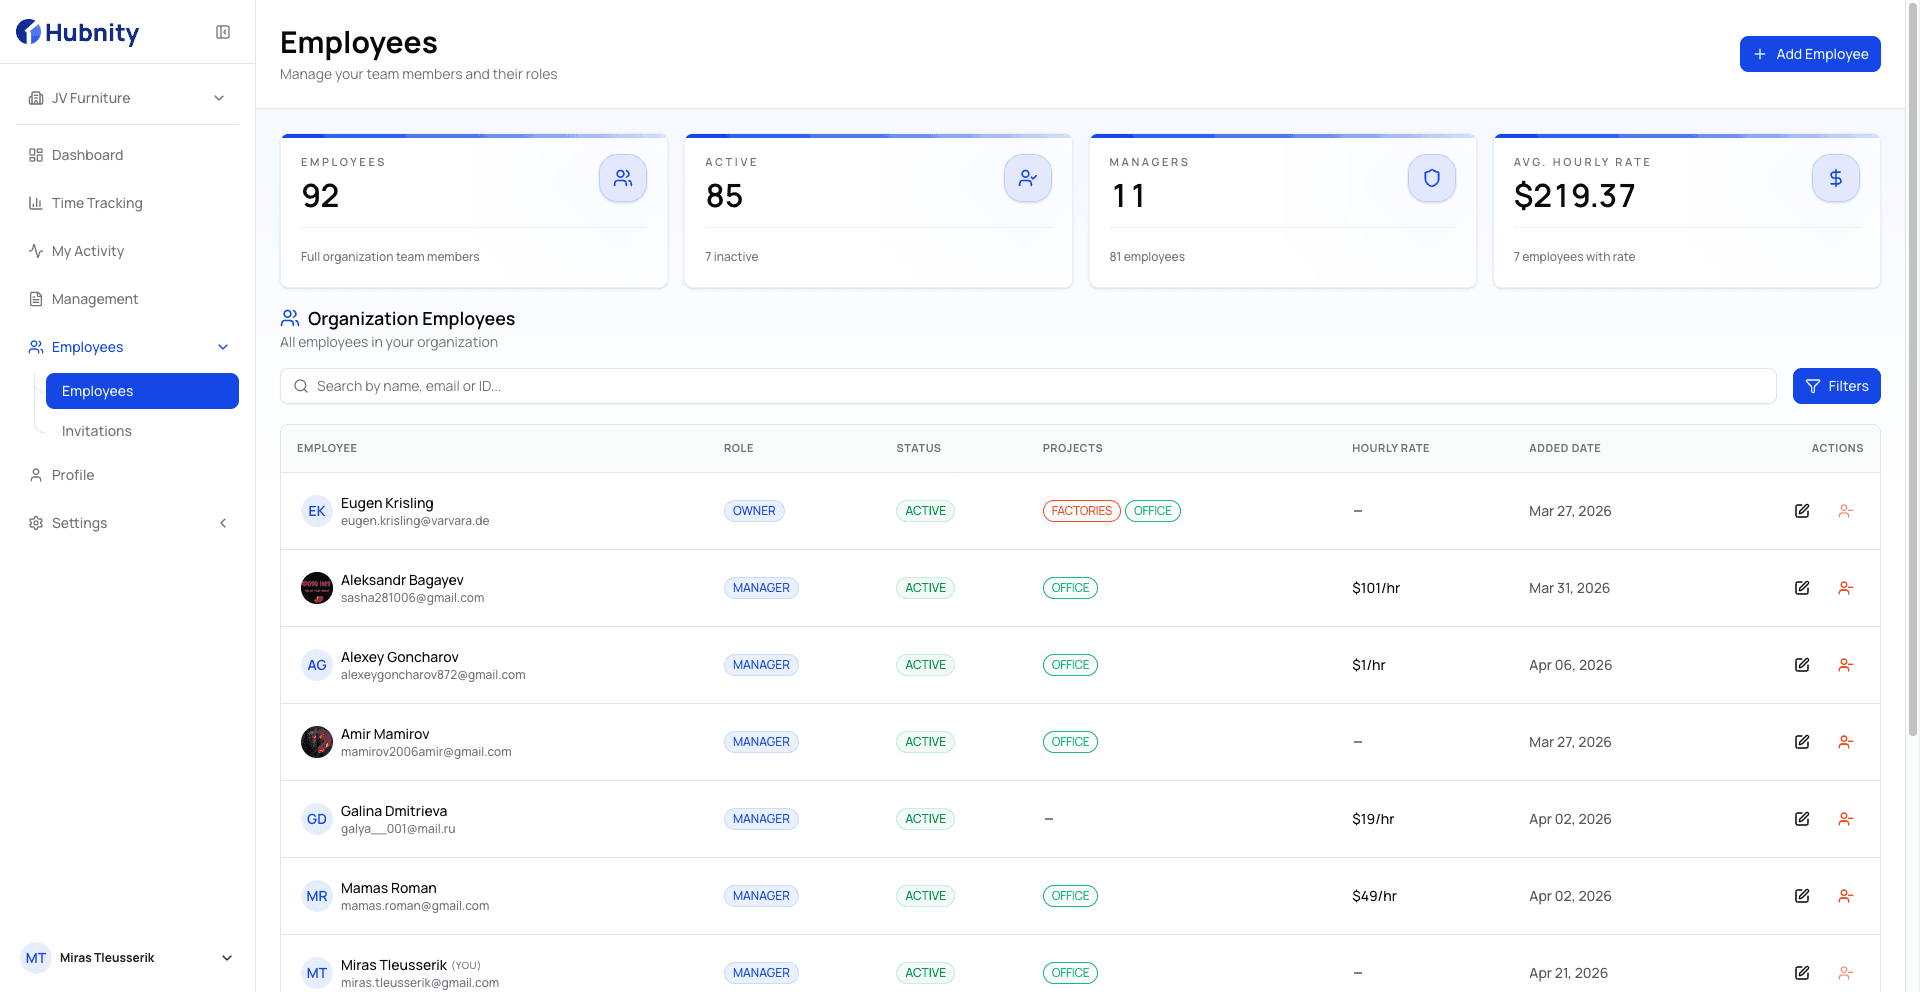Click the Hubnity logo
Viewport: 1920px width, 992px height.
(x=78, y=32)
